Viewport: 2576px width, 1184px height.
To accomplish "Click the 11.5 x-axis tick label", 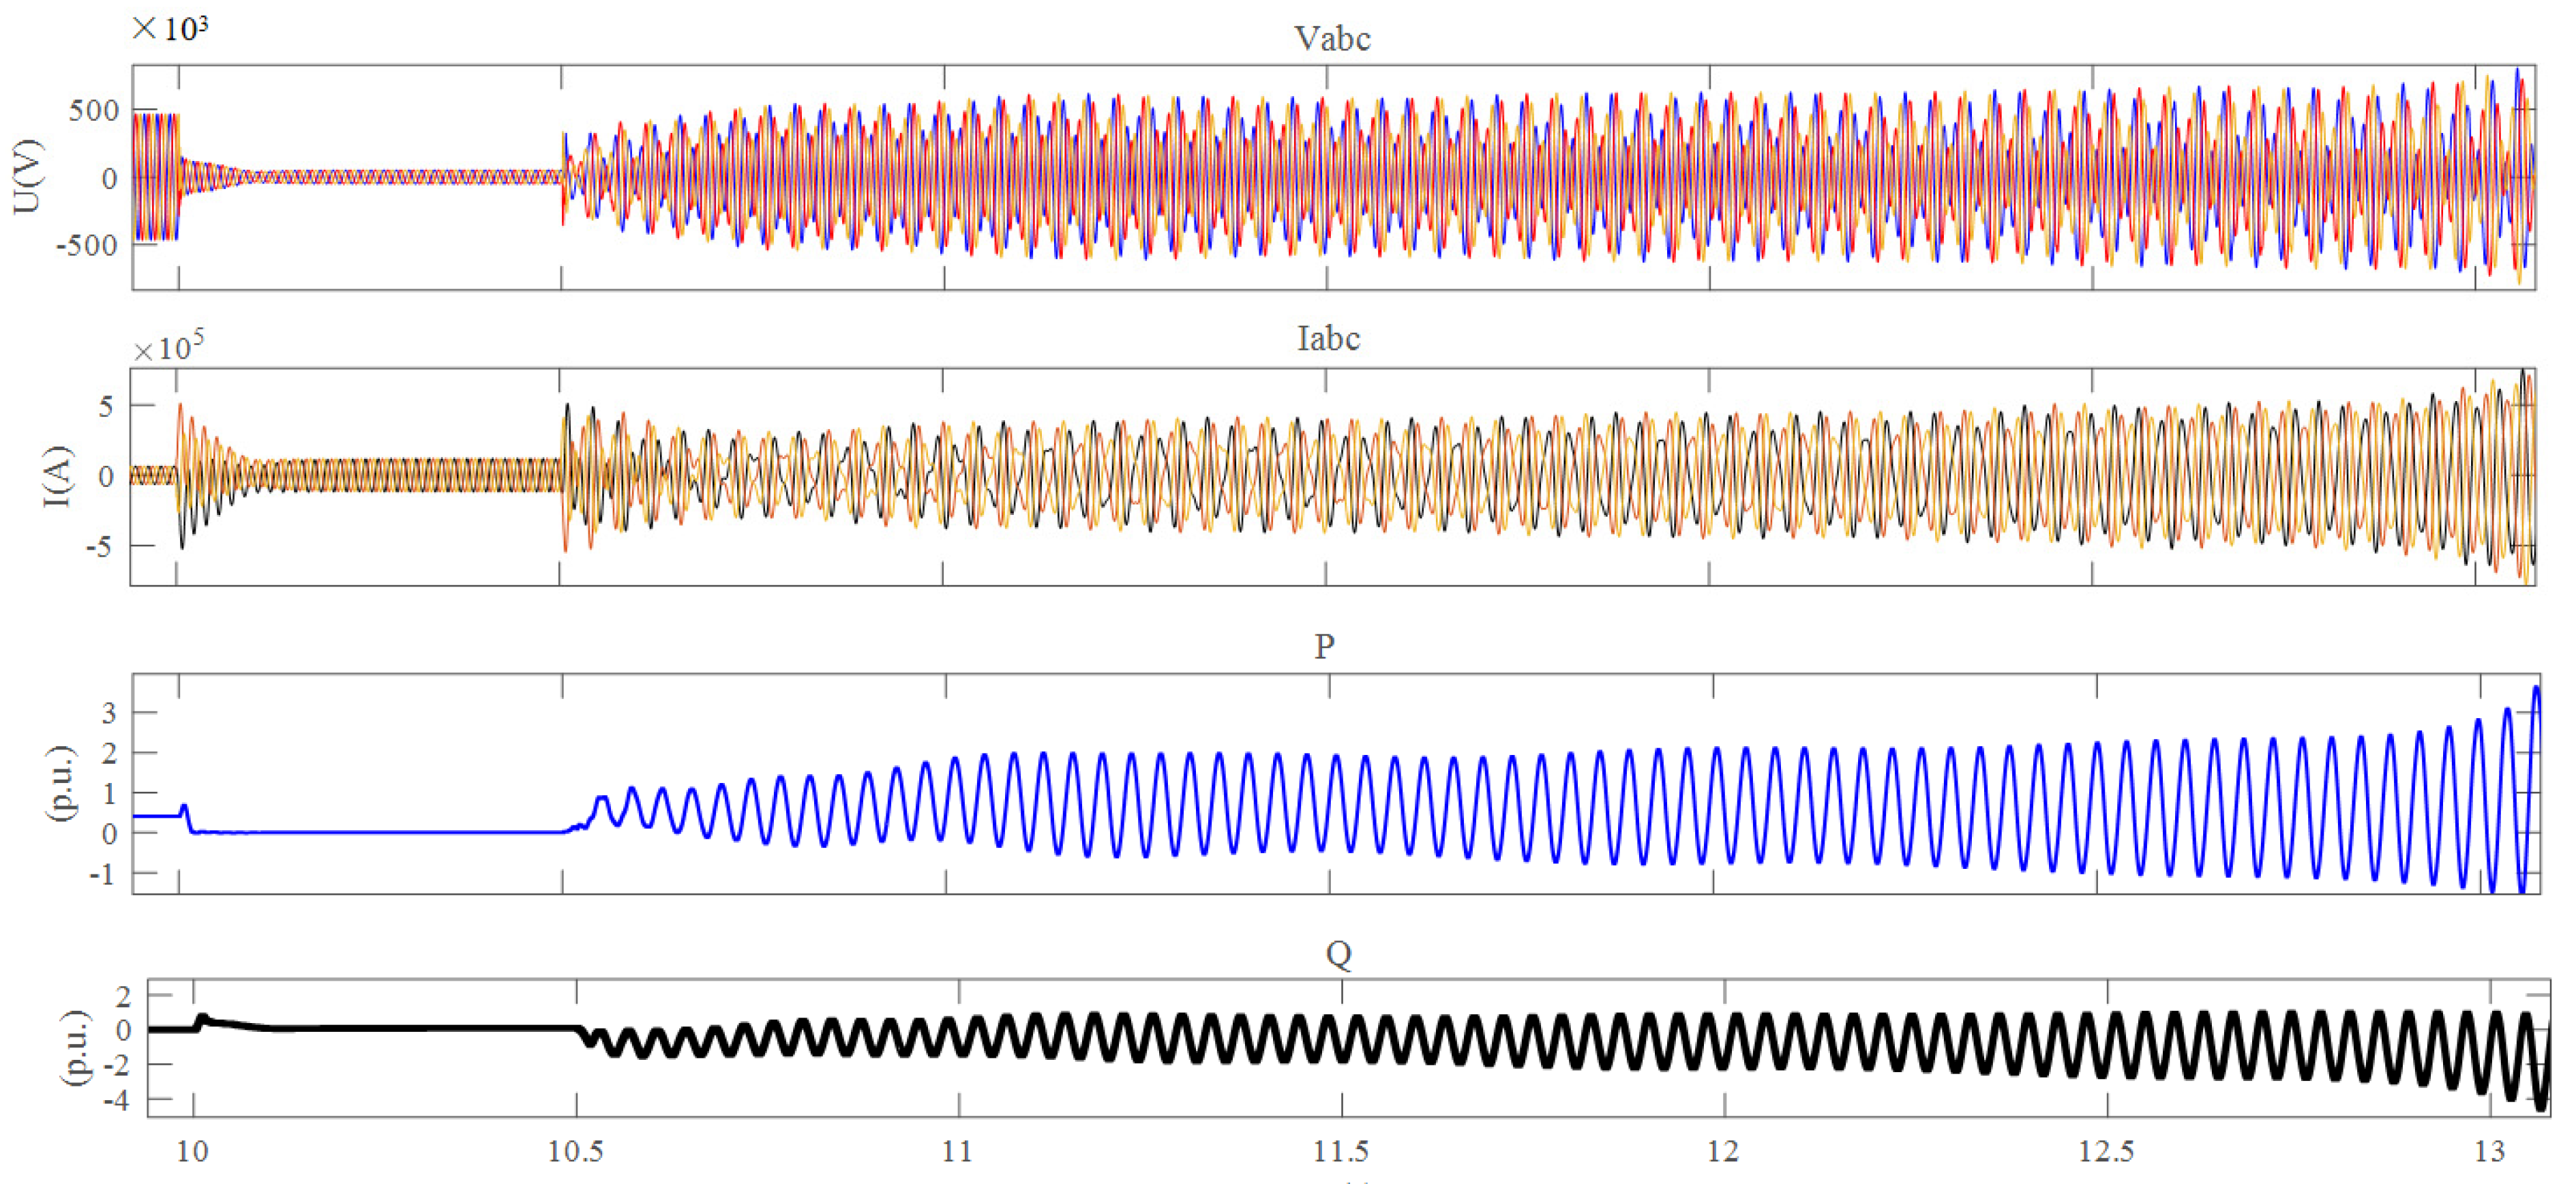I will tap(1341, 1152).
